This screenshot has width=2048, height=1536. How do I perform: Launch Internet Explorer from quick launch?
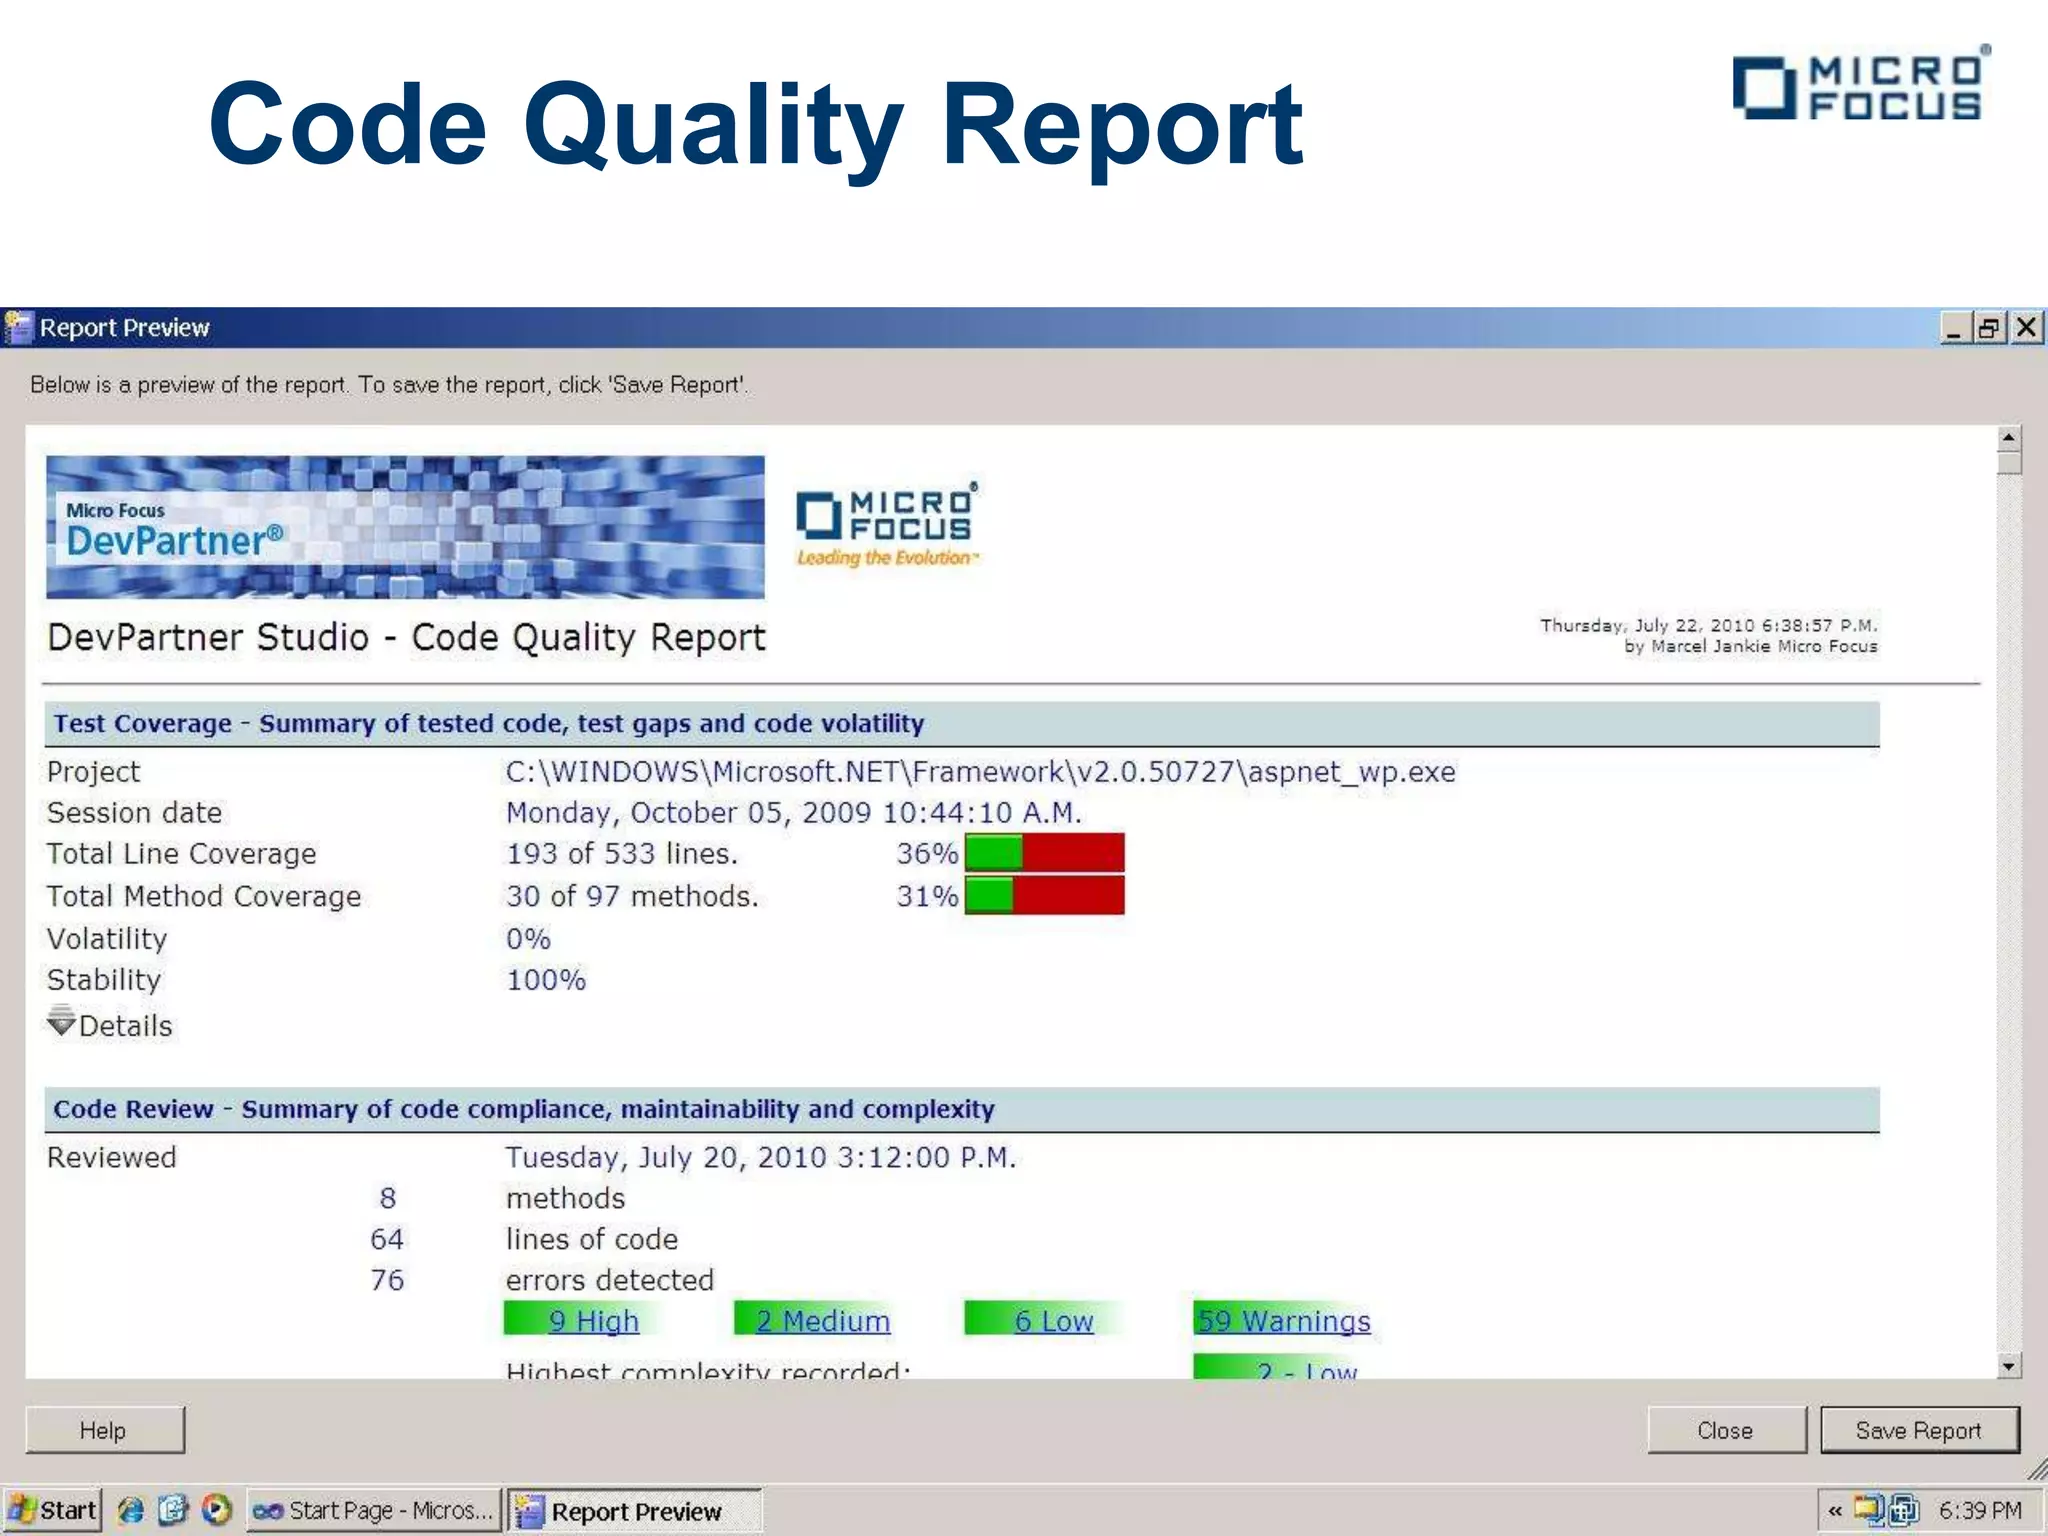click(x=131, y=1510)
